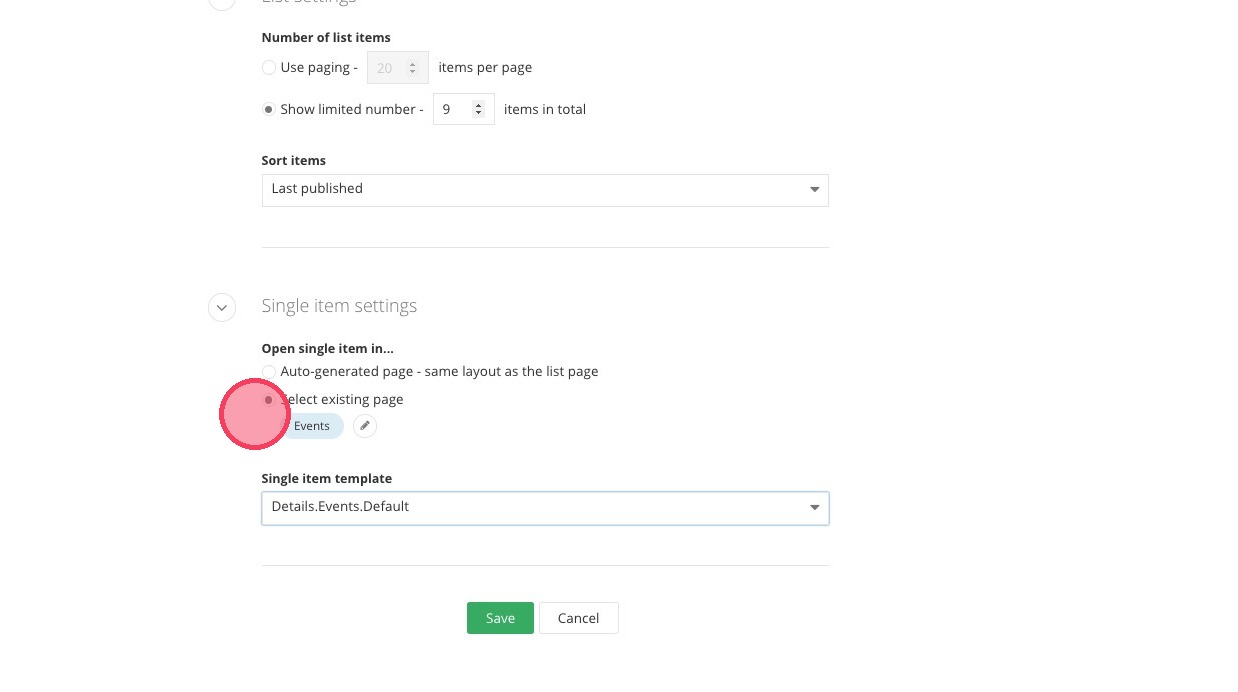The width and height of the screenshot is (1238, 692).
Task: Open the Single item template dropdown
Action: click(x=545, y=508)
